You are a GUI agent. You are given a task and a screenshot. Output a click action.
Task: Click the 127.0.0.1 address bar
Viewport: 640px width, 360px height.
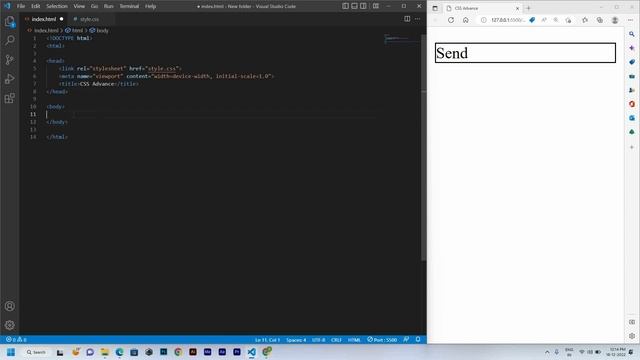pyautogui.click(x=508, y=20)
